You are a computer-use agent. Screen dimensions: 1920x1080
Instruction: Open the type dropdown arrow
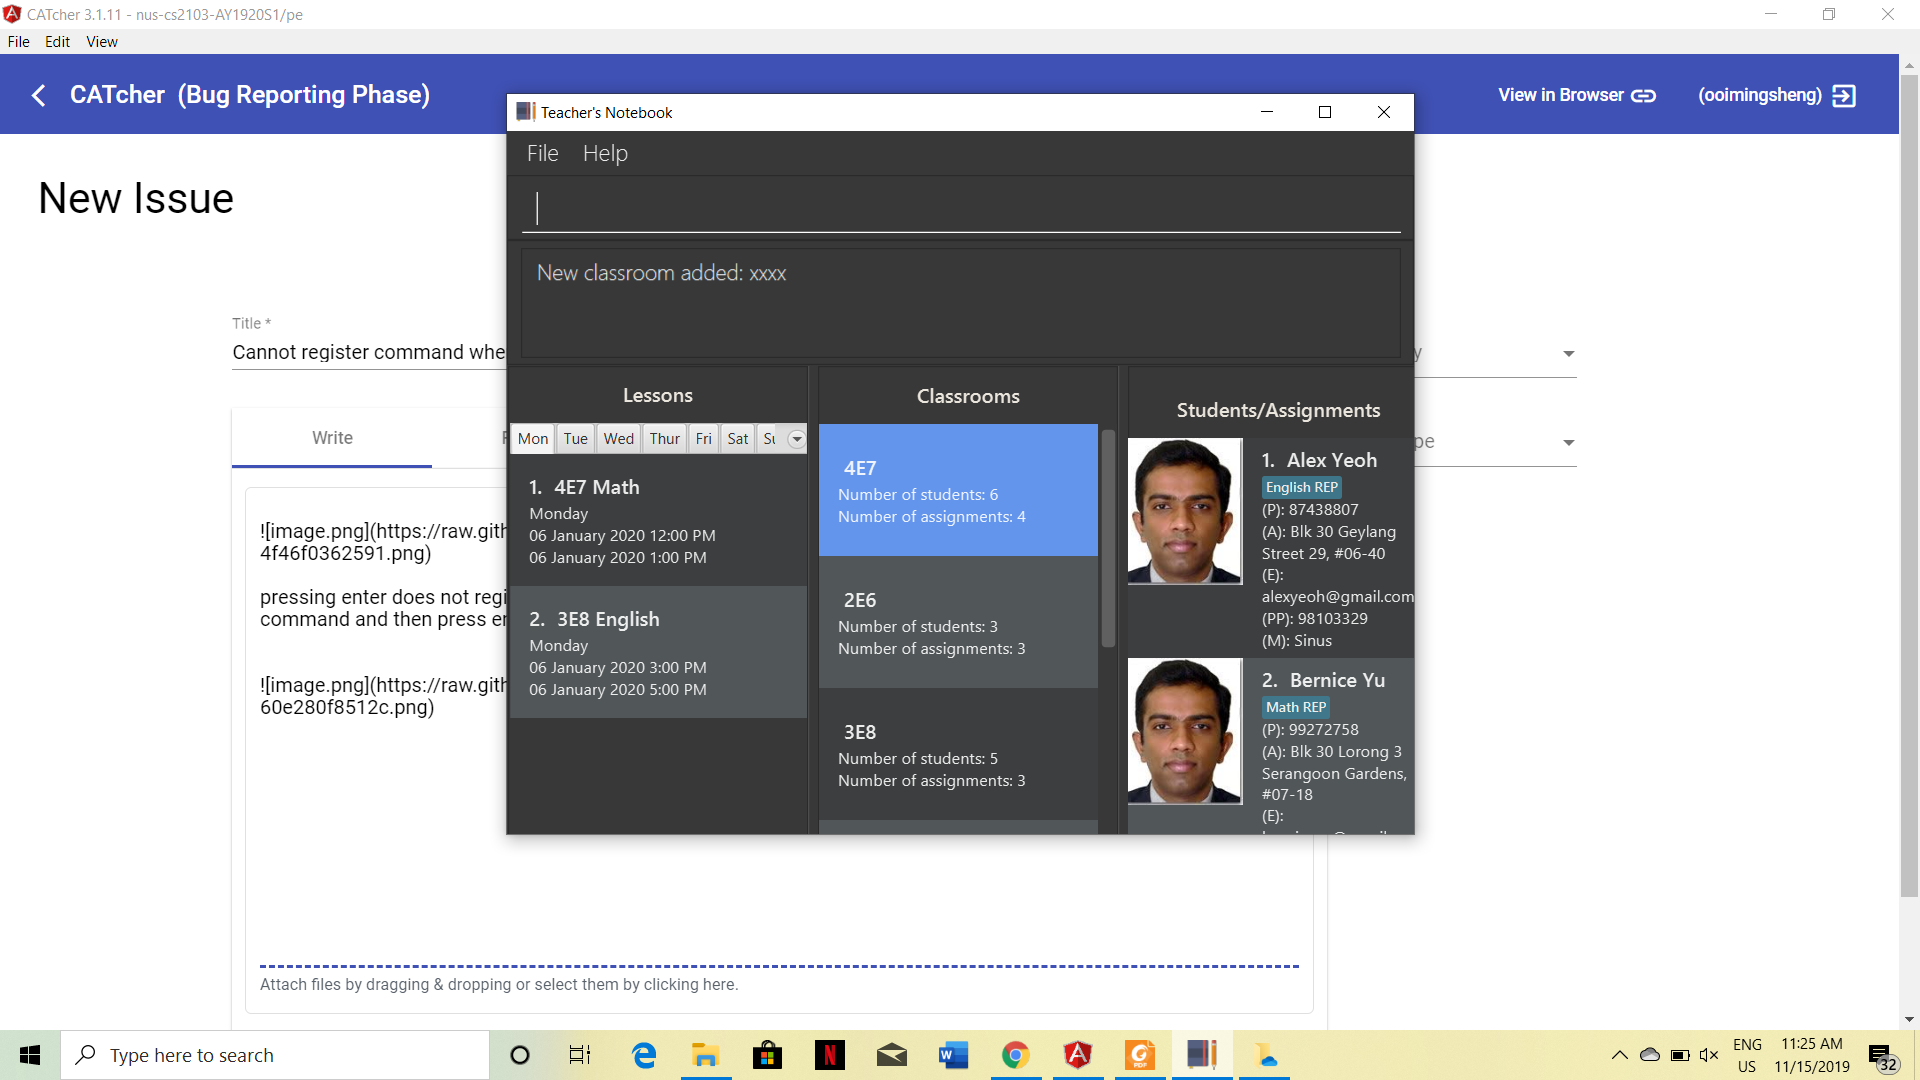[x=1568, y=443]
